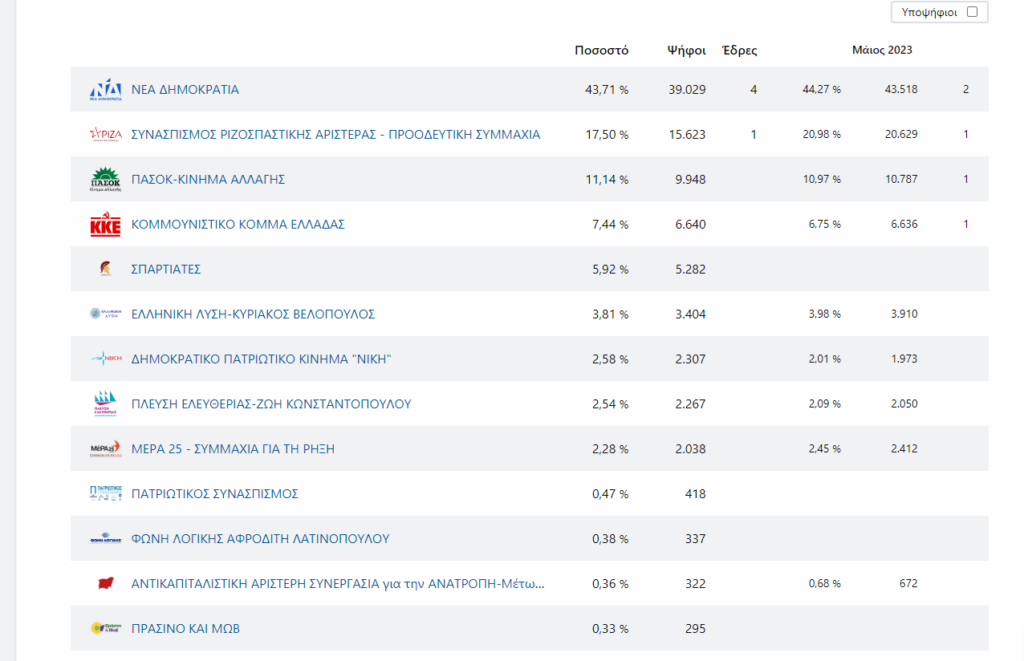Click the 2.267 votes value
This screenshot has height=661, width=1024.
690,404
